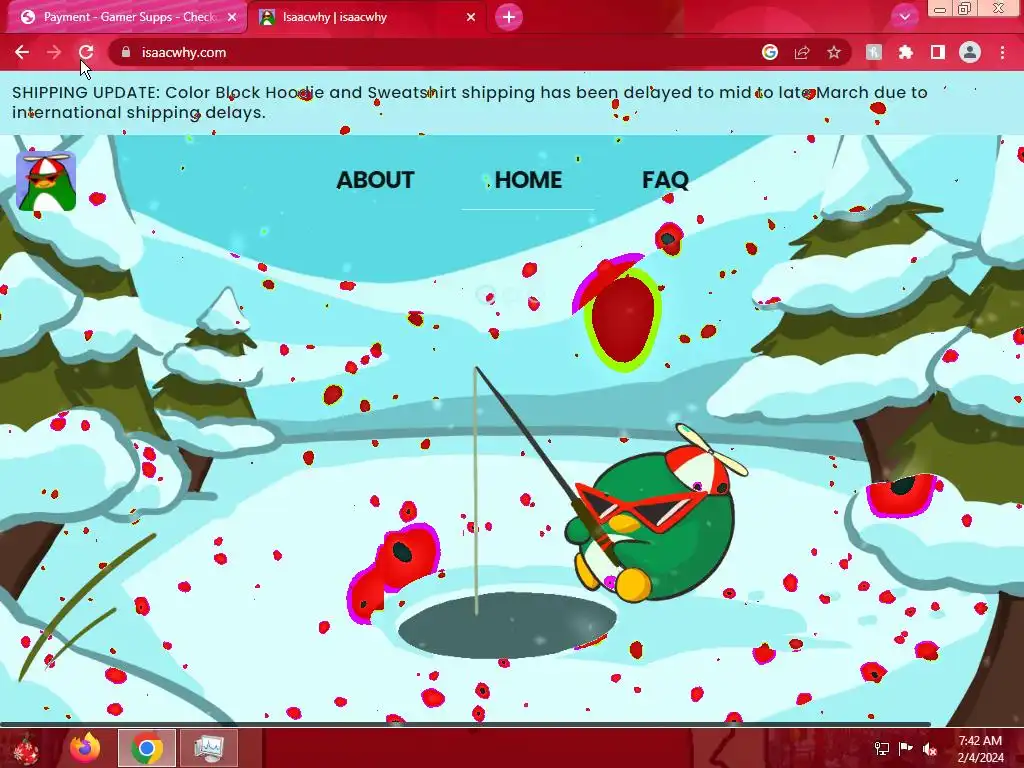
Task: Reload the isaacwhy.com page
Action: (86, 52)
